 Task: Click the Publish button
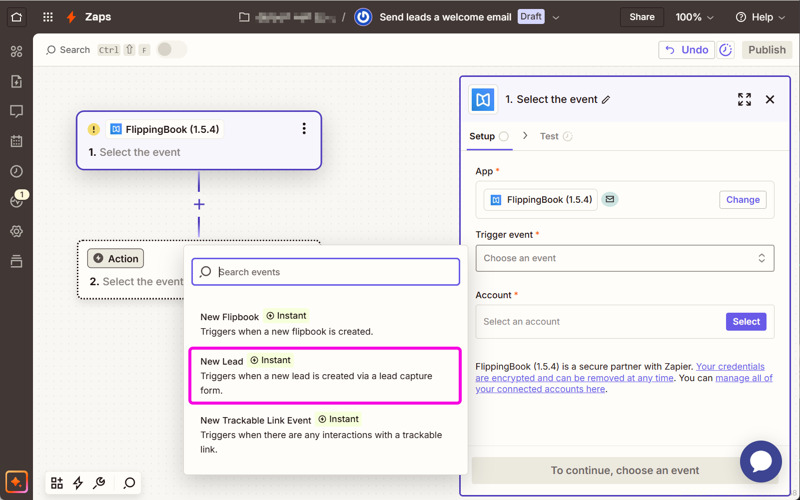click(766, 50)
